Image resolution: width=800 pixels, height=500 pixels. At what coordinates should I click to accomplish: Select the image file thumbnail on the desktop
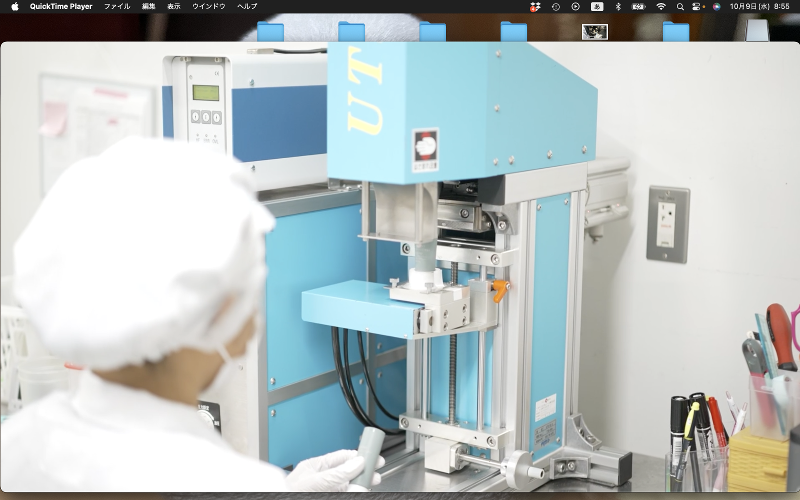click(595, 31)
